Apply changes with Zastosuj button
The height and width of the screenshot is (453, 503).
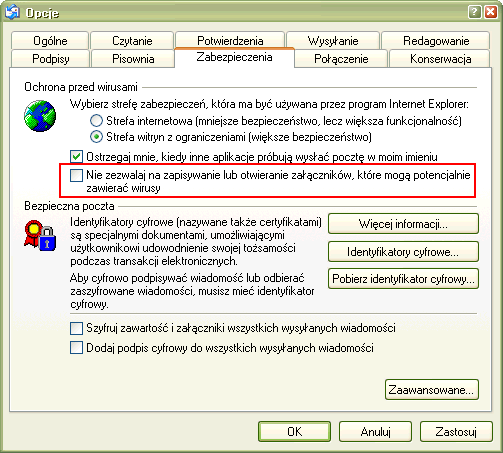pyautogui.click(x=456, y=431)
